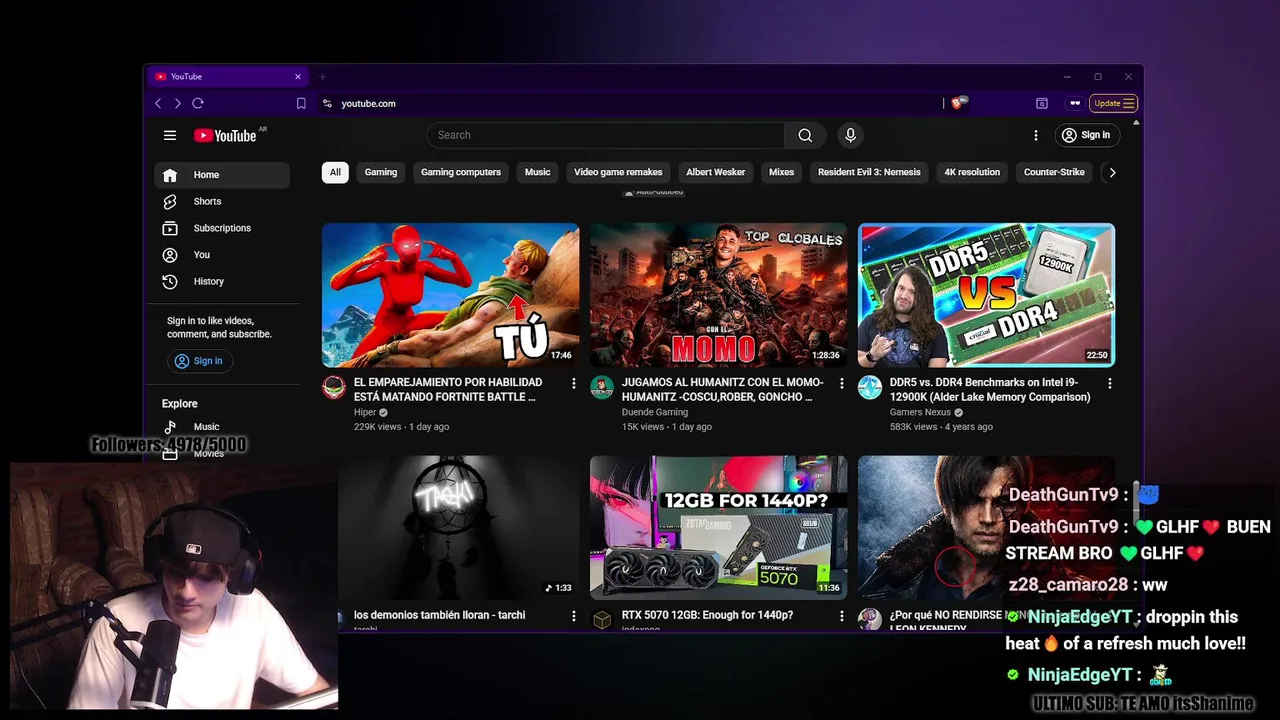Open History in the sidebar

pos(222,282)
